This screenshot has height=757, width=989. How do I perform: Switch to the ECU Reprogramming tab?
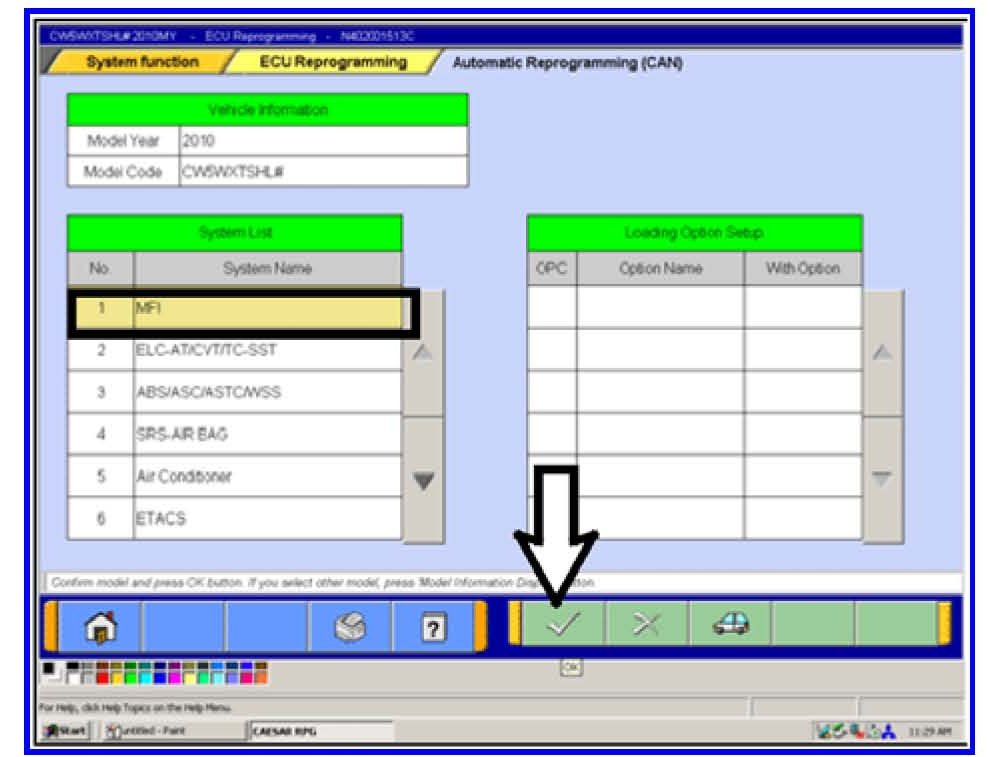pos(332,62)
